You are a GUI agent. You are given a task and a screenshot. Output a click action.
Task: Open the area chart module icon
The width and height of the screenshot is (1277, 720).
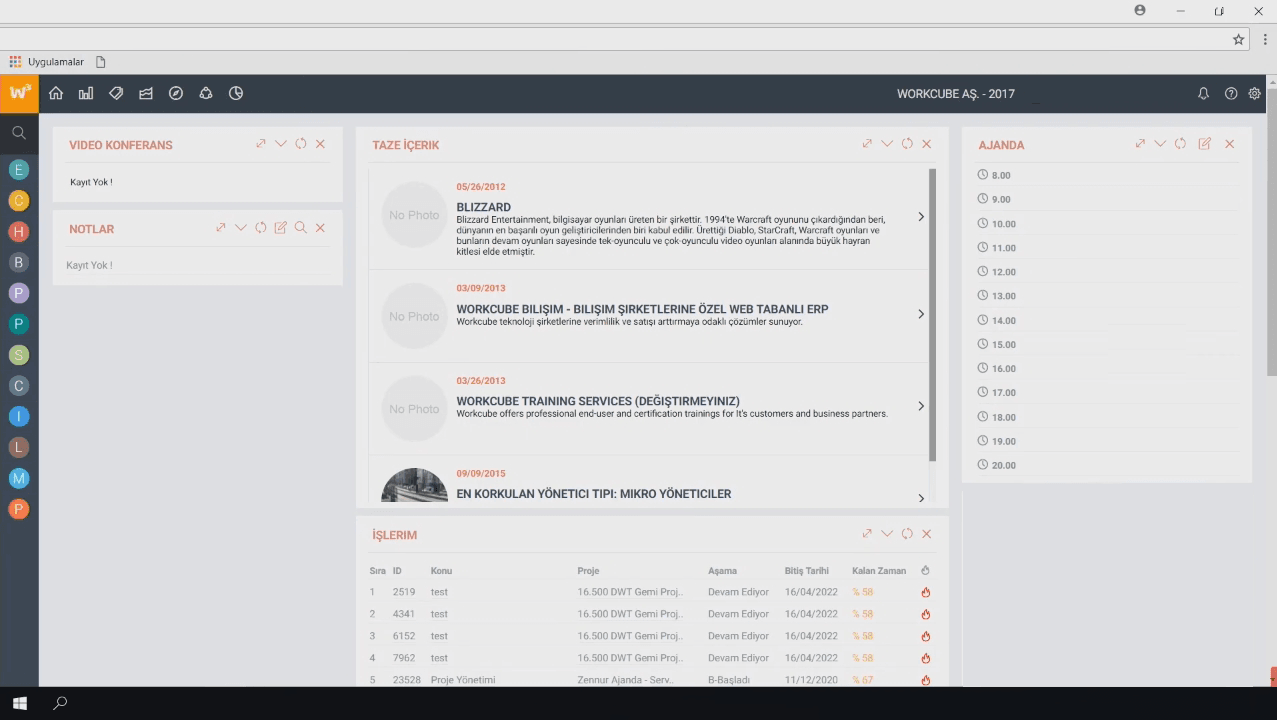pos(146,93)
